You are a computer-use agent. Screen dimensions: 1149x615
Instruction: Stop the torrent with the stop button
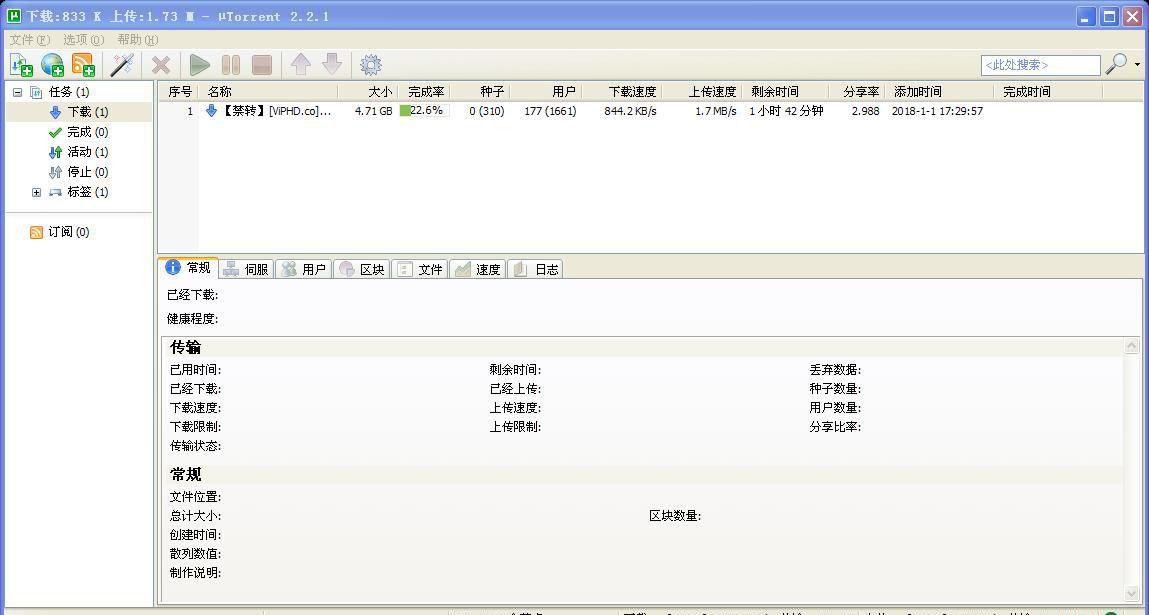pos(262,65)
